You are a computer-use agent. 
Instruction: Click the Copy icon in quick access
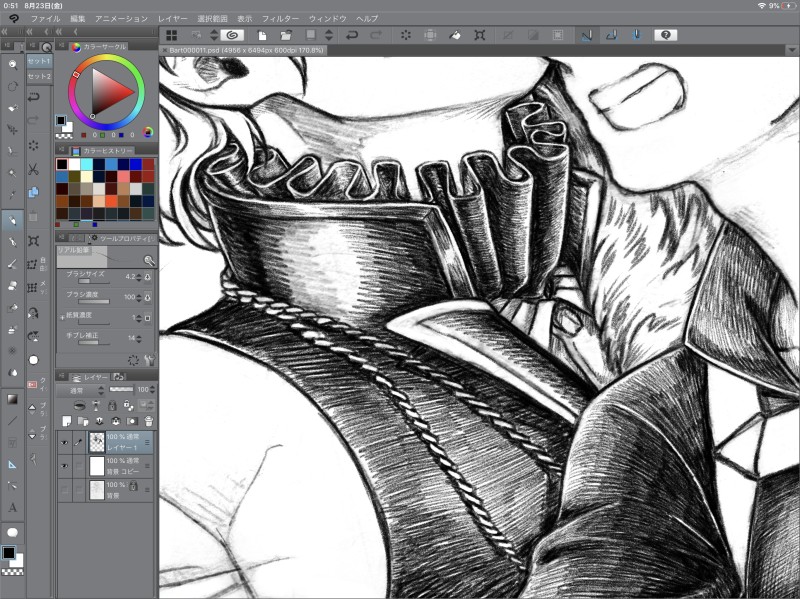tap(33, 192)
